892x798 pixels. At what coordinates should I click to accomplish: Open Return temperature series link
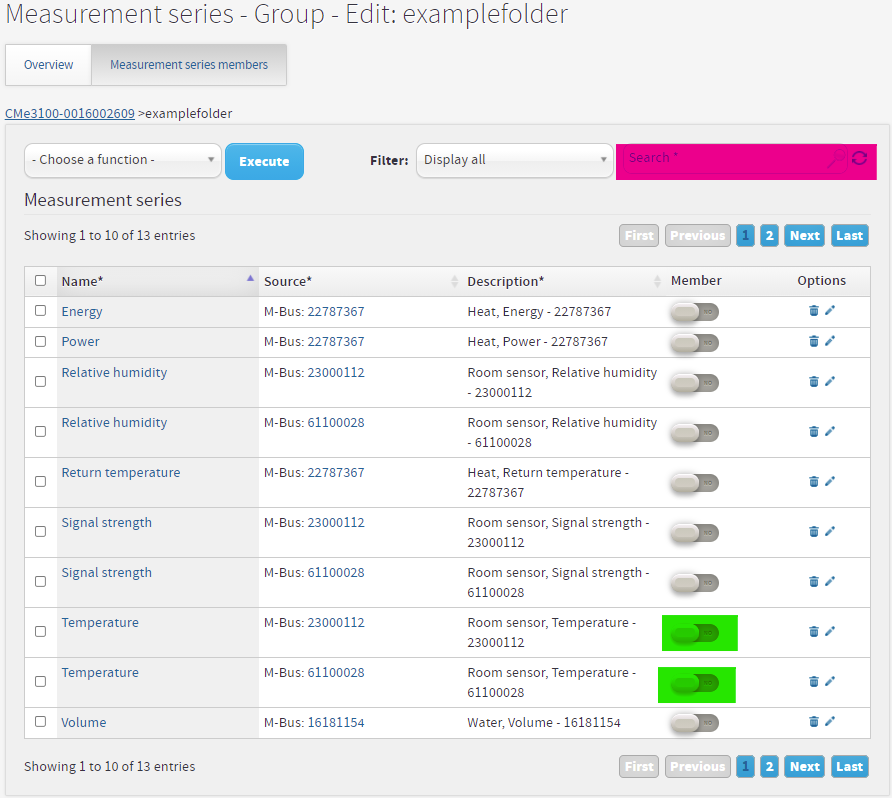121,473
